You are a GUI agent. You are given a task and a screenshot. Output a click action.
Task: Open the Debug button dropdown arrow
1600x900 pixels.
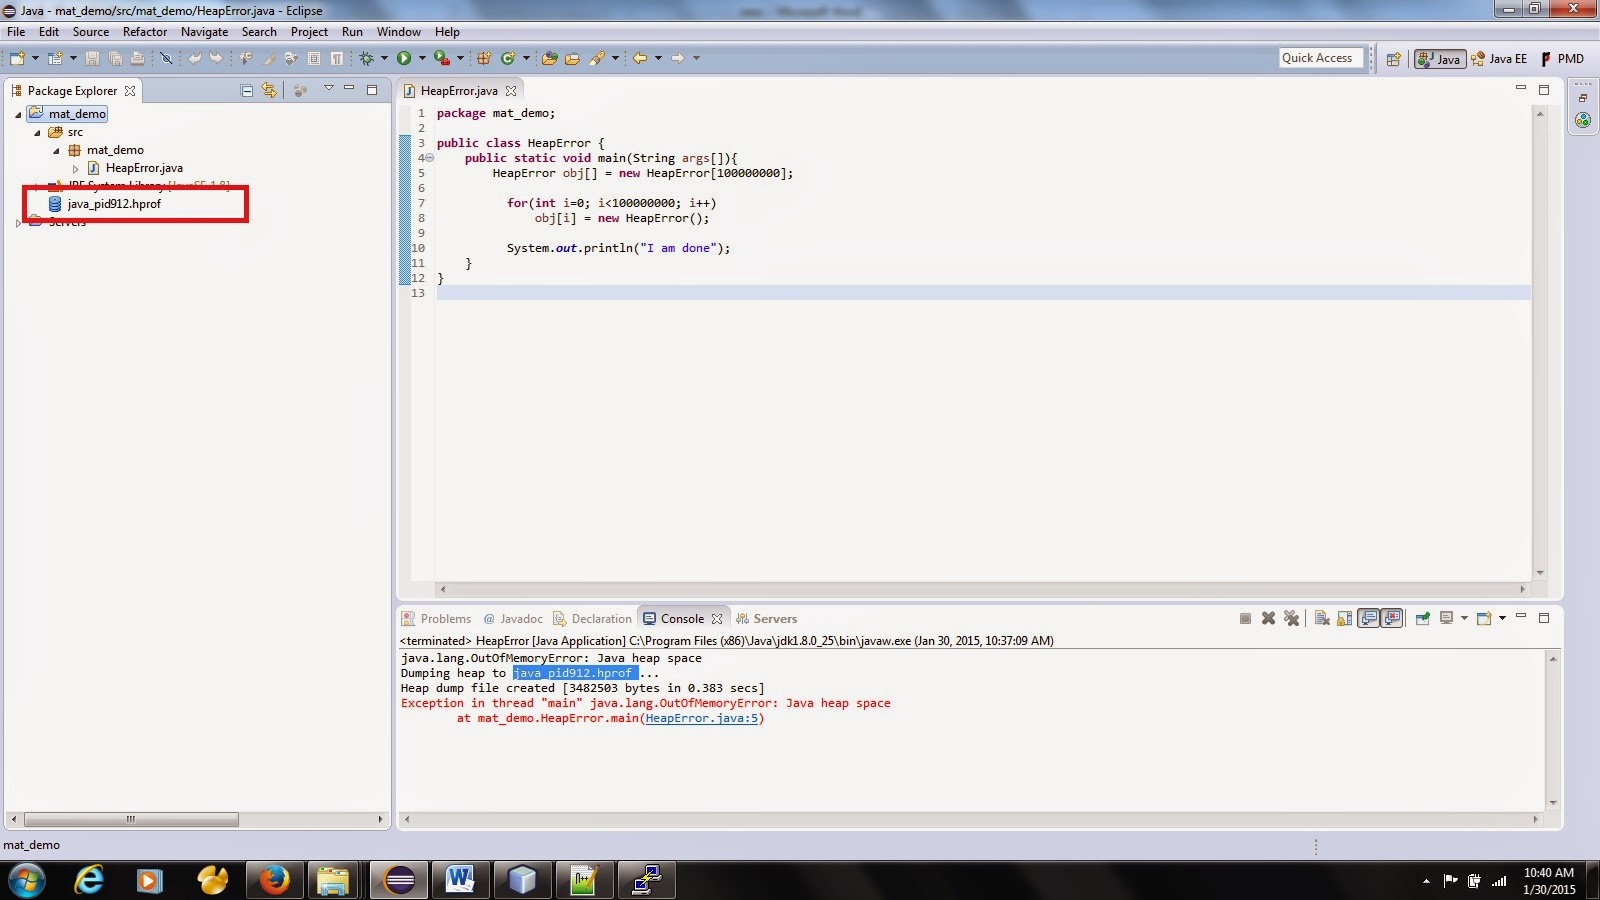point(384,58)
